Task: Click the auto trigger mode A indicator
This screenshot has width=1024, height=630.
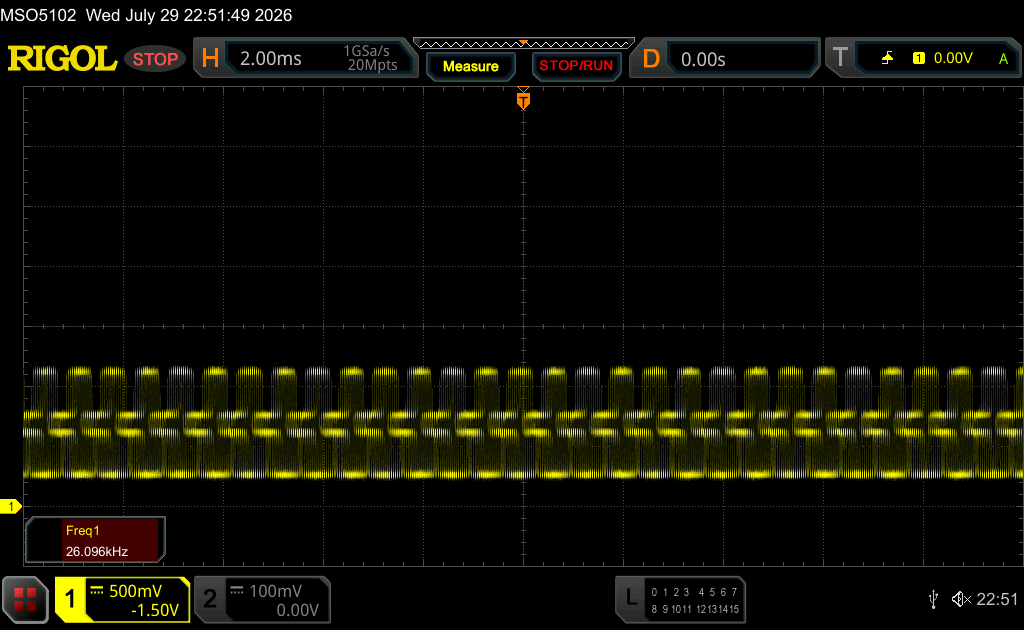Action: (x=1003, y=59)
